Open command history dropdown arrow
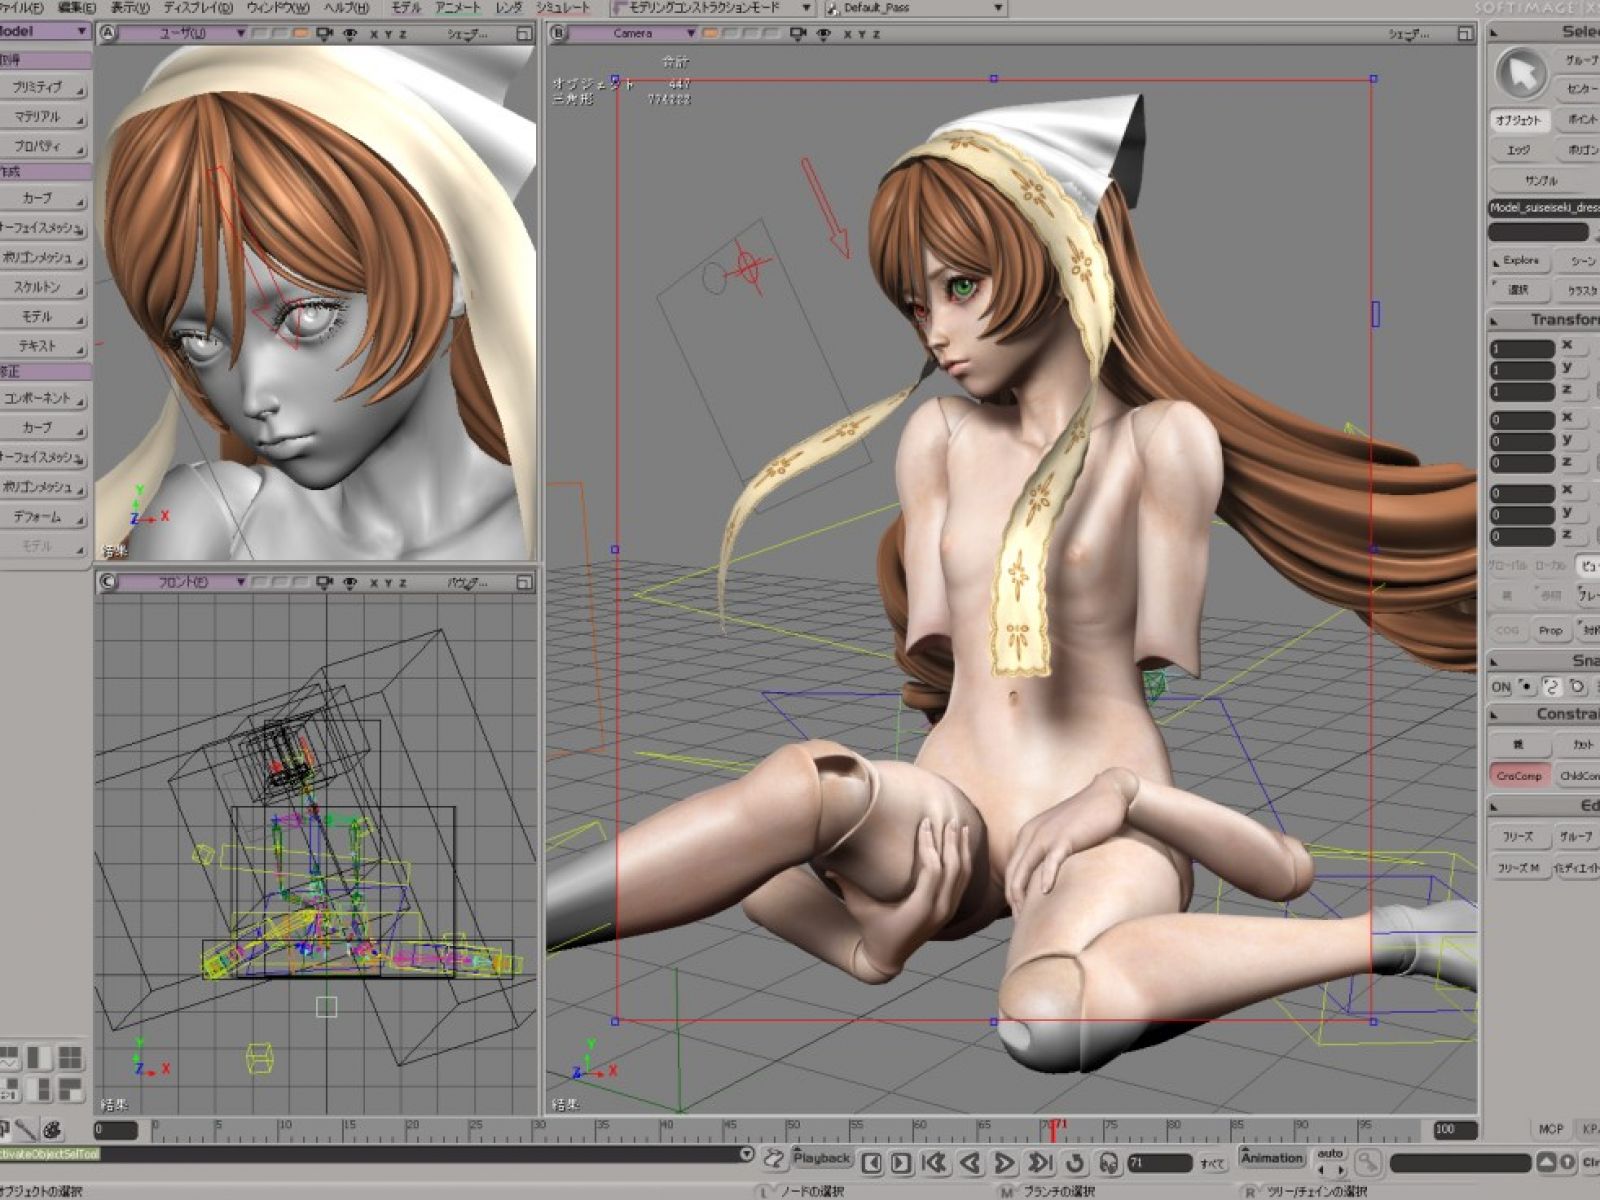This screenshot has width=1600, height=1200. pos(746,1154)
